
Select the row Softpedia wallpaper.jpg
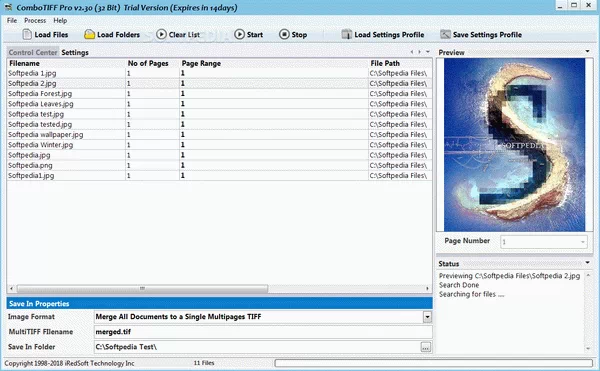(x=219, y=135)
